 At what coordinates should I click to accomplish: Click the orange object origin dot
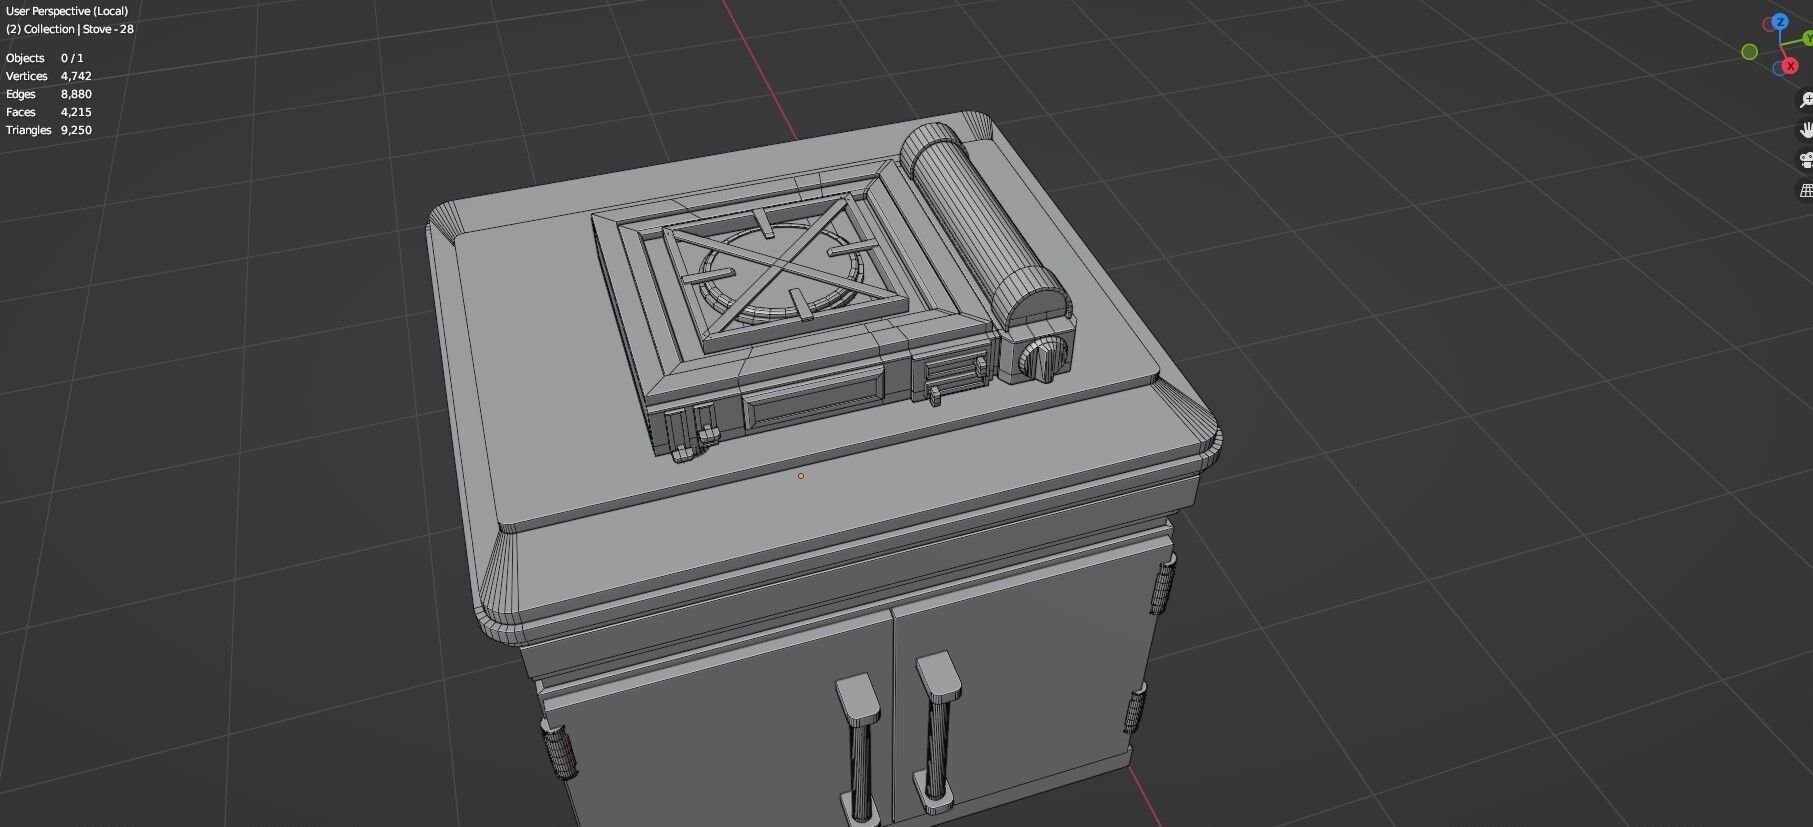pyautogui.click(x=800, y=476)
